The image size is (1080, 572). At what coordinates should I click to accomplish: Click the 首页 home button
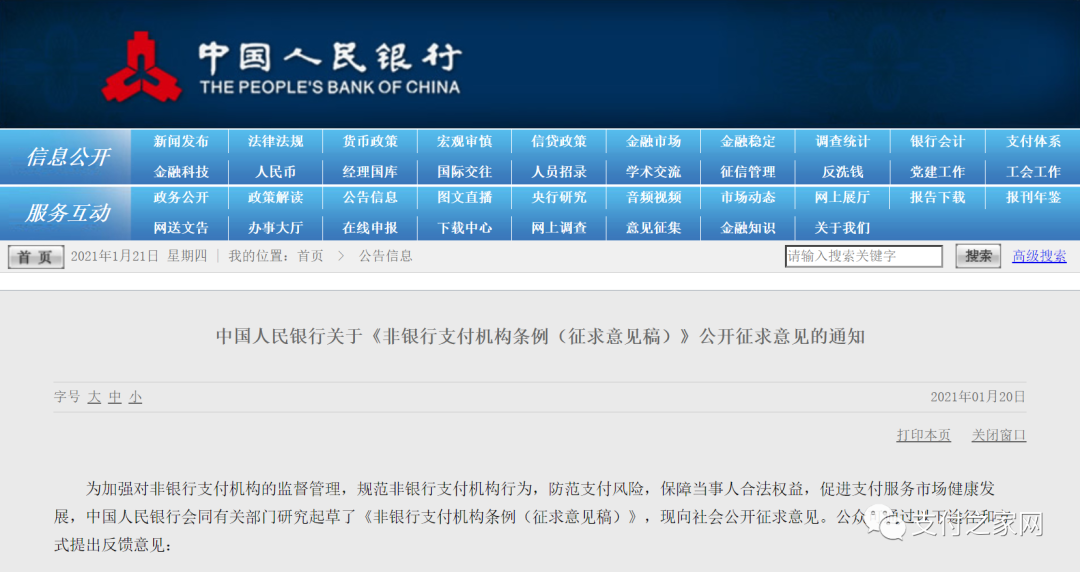(36, 257)
